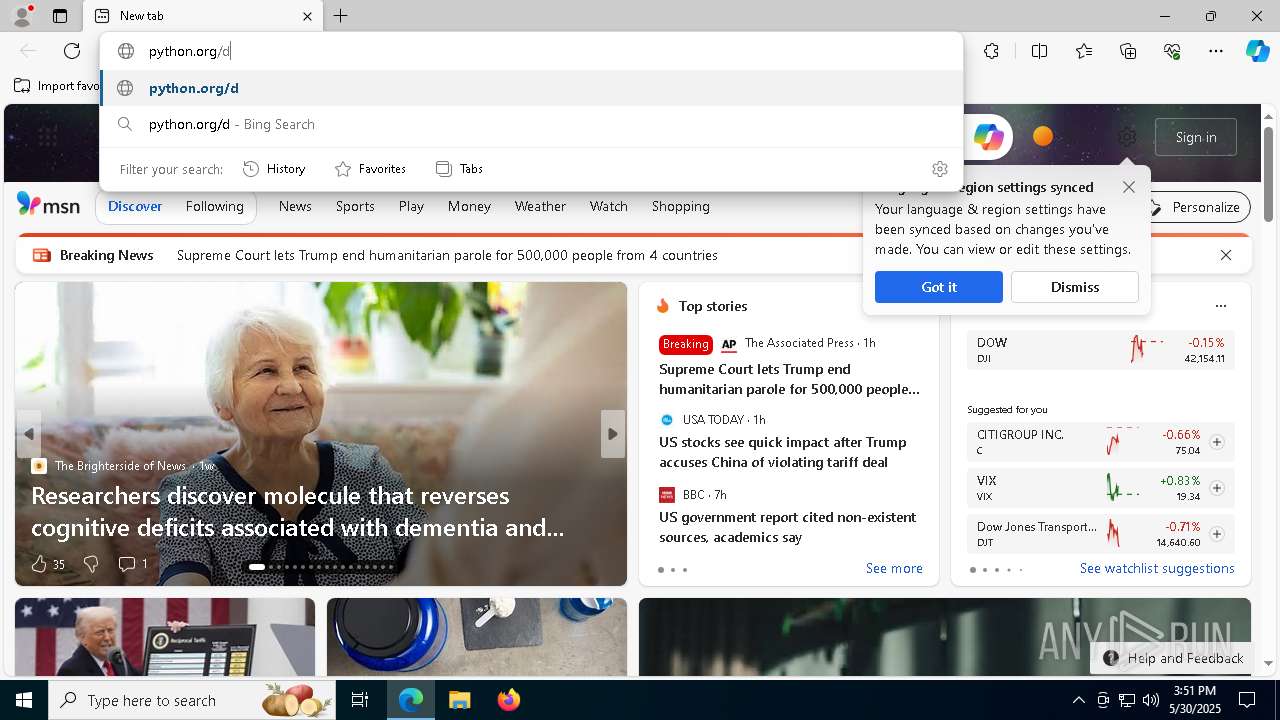Image resolution: width=1280 pixels, height=720 pixels.
Task: Open the Extensions puzzle icon
Action: click(991, 51)
